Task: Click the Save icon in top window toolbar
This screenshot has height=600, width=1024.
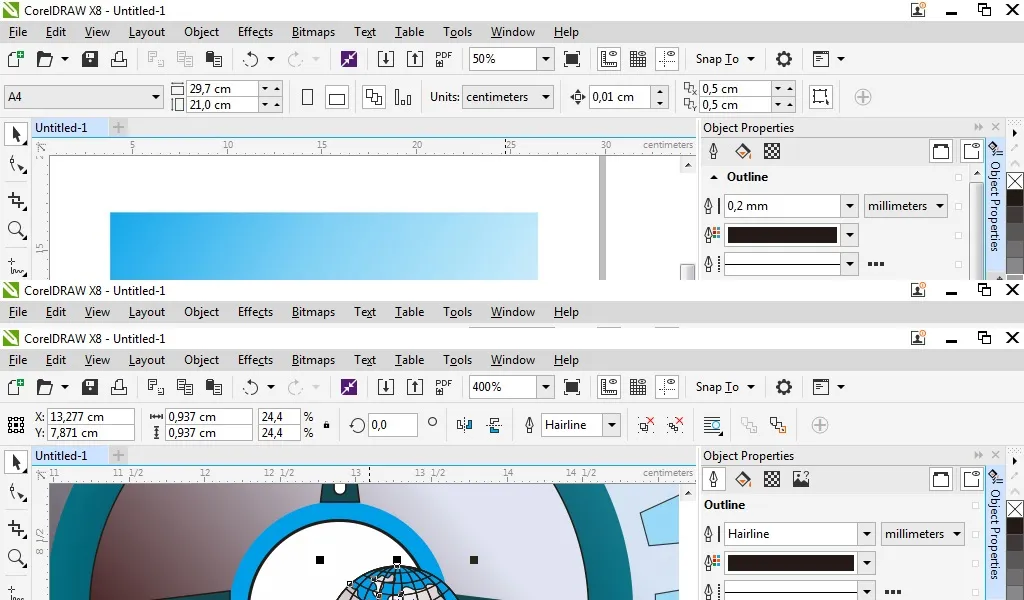Action: 89,59
